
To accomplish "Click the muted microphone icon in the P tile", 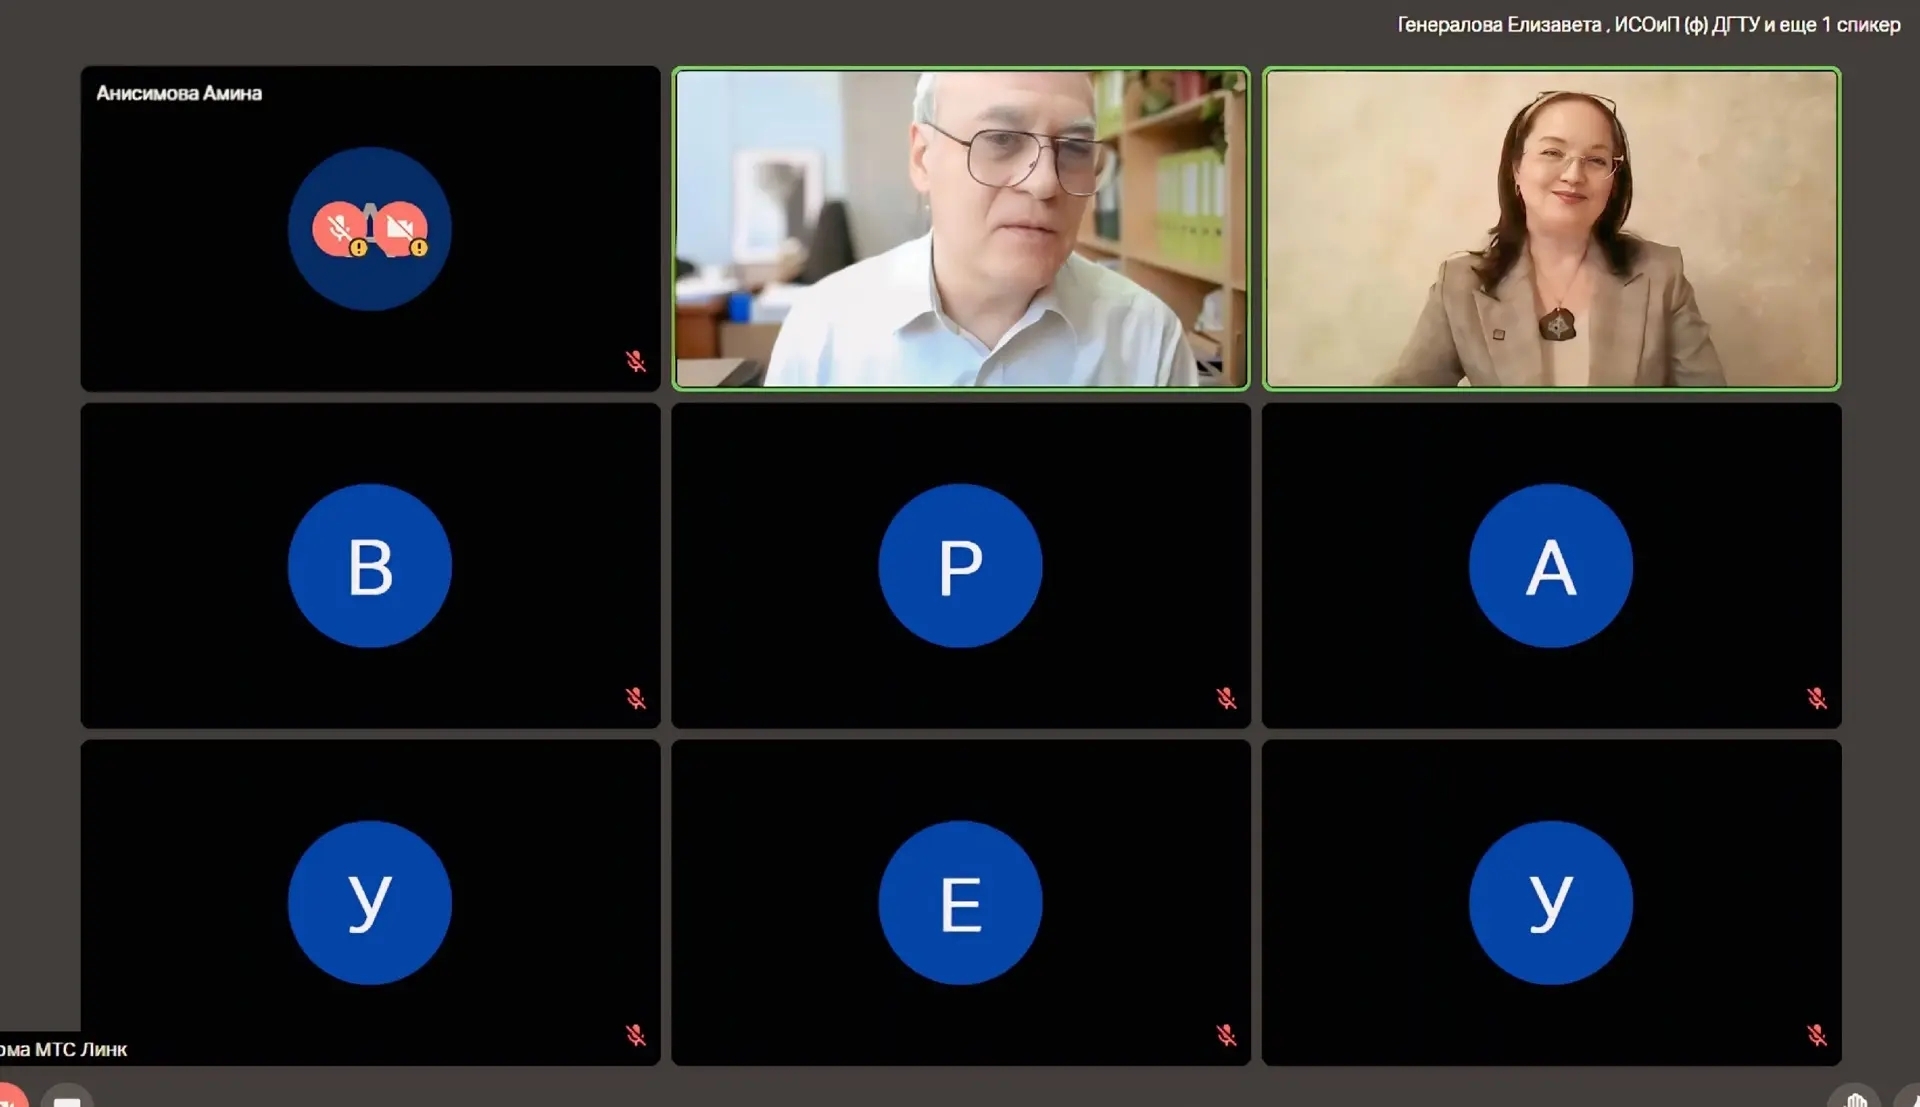I will 1226,698.
